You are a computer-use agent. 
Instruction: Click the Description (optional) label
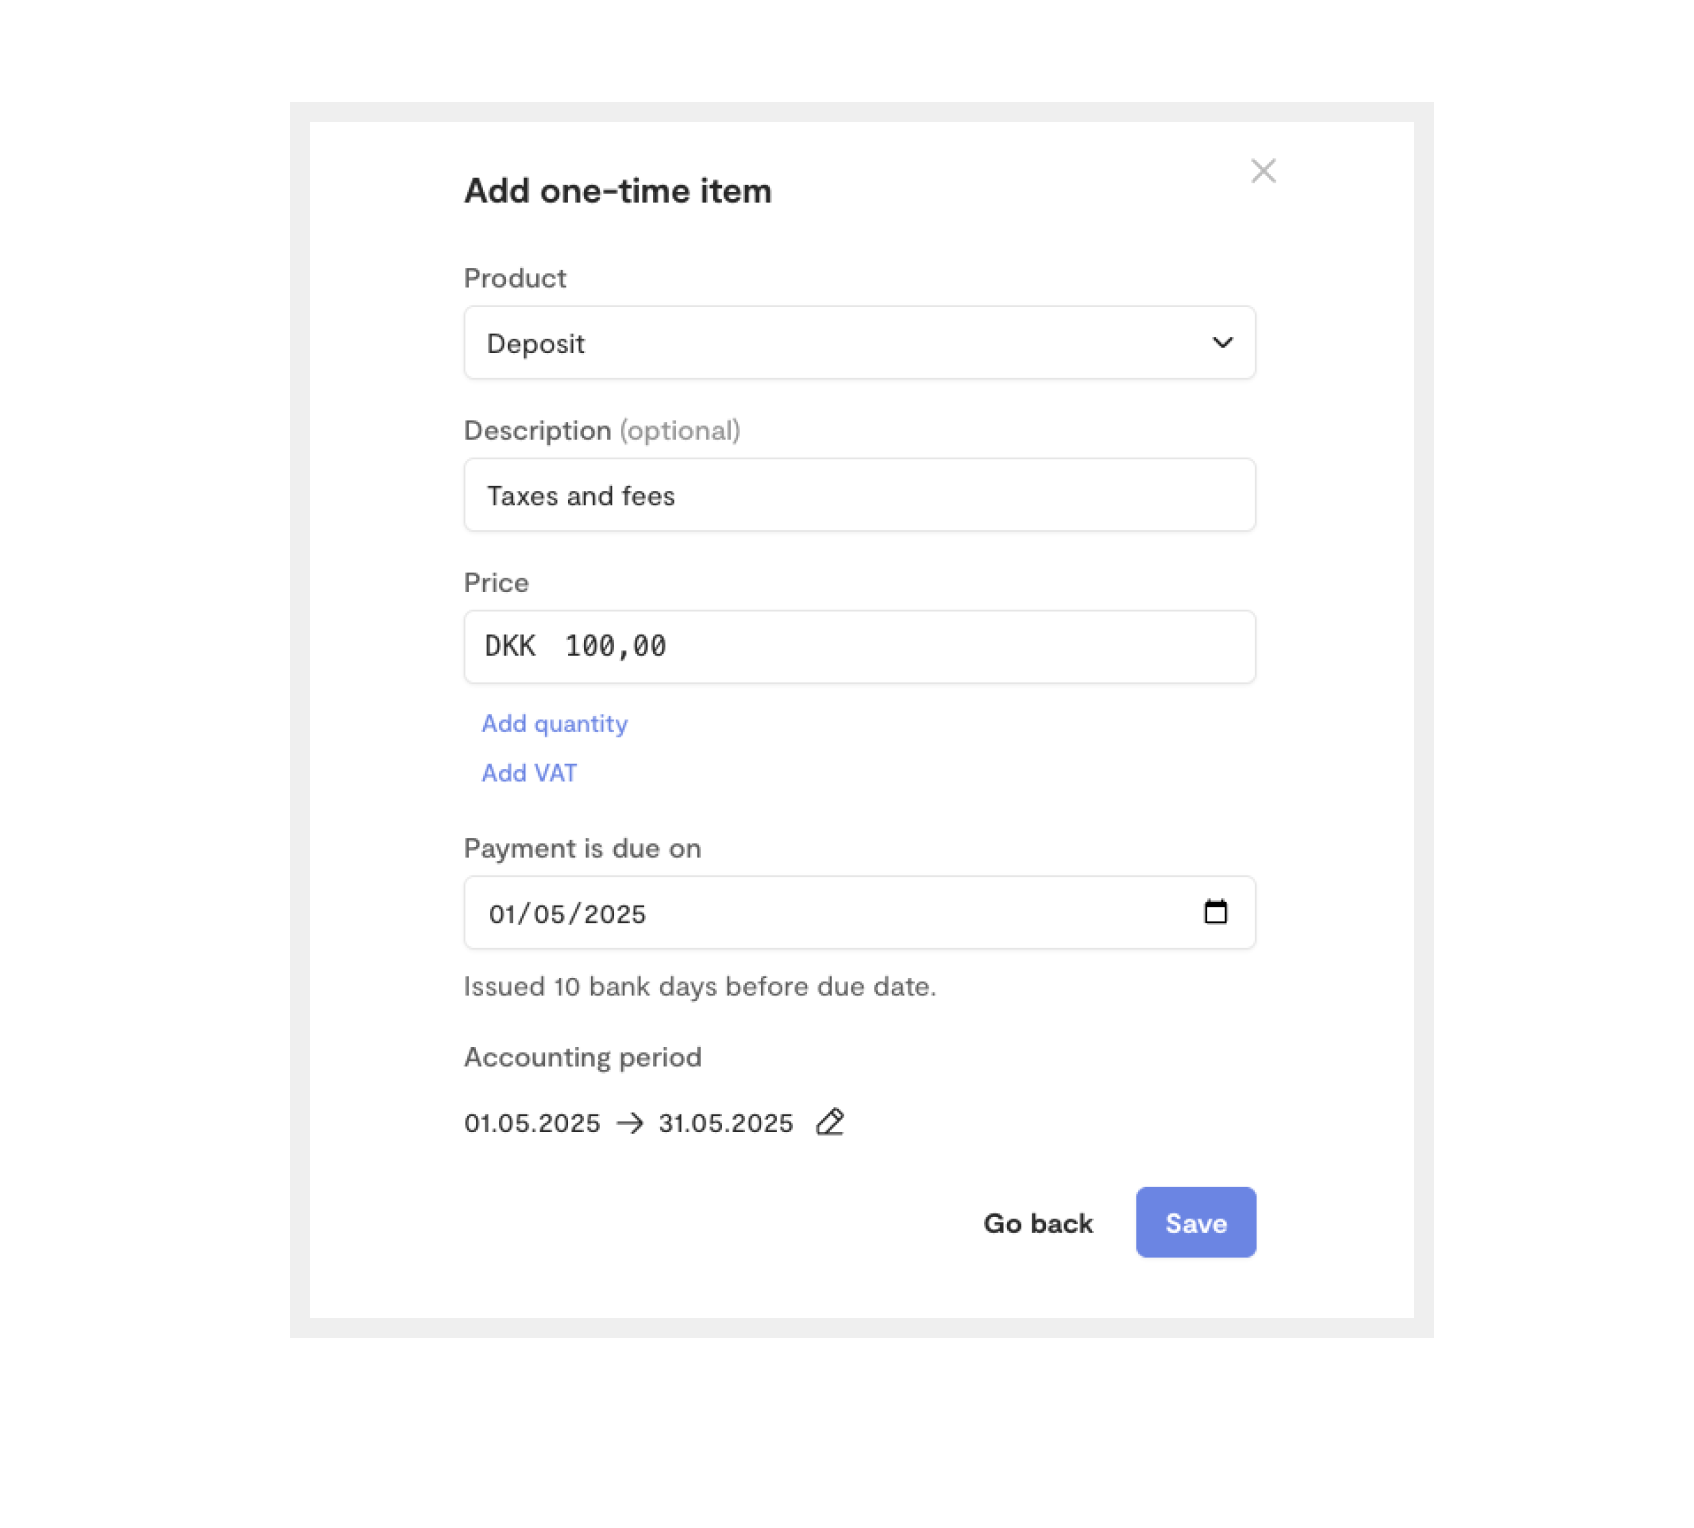click(602, 430)
